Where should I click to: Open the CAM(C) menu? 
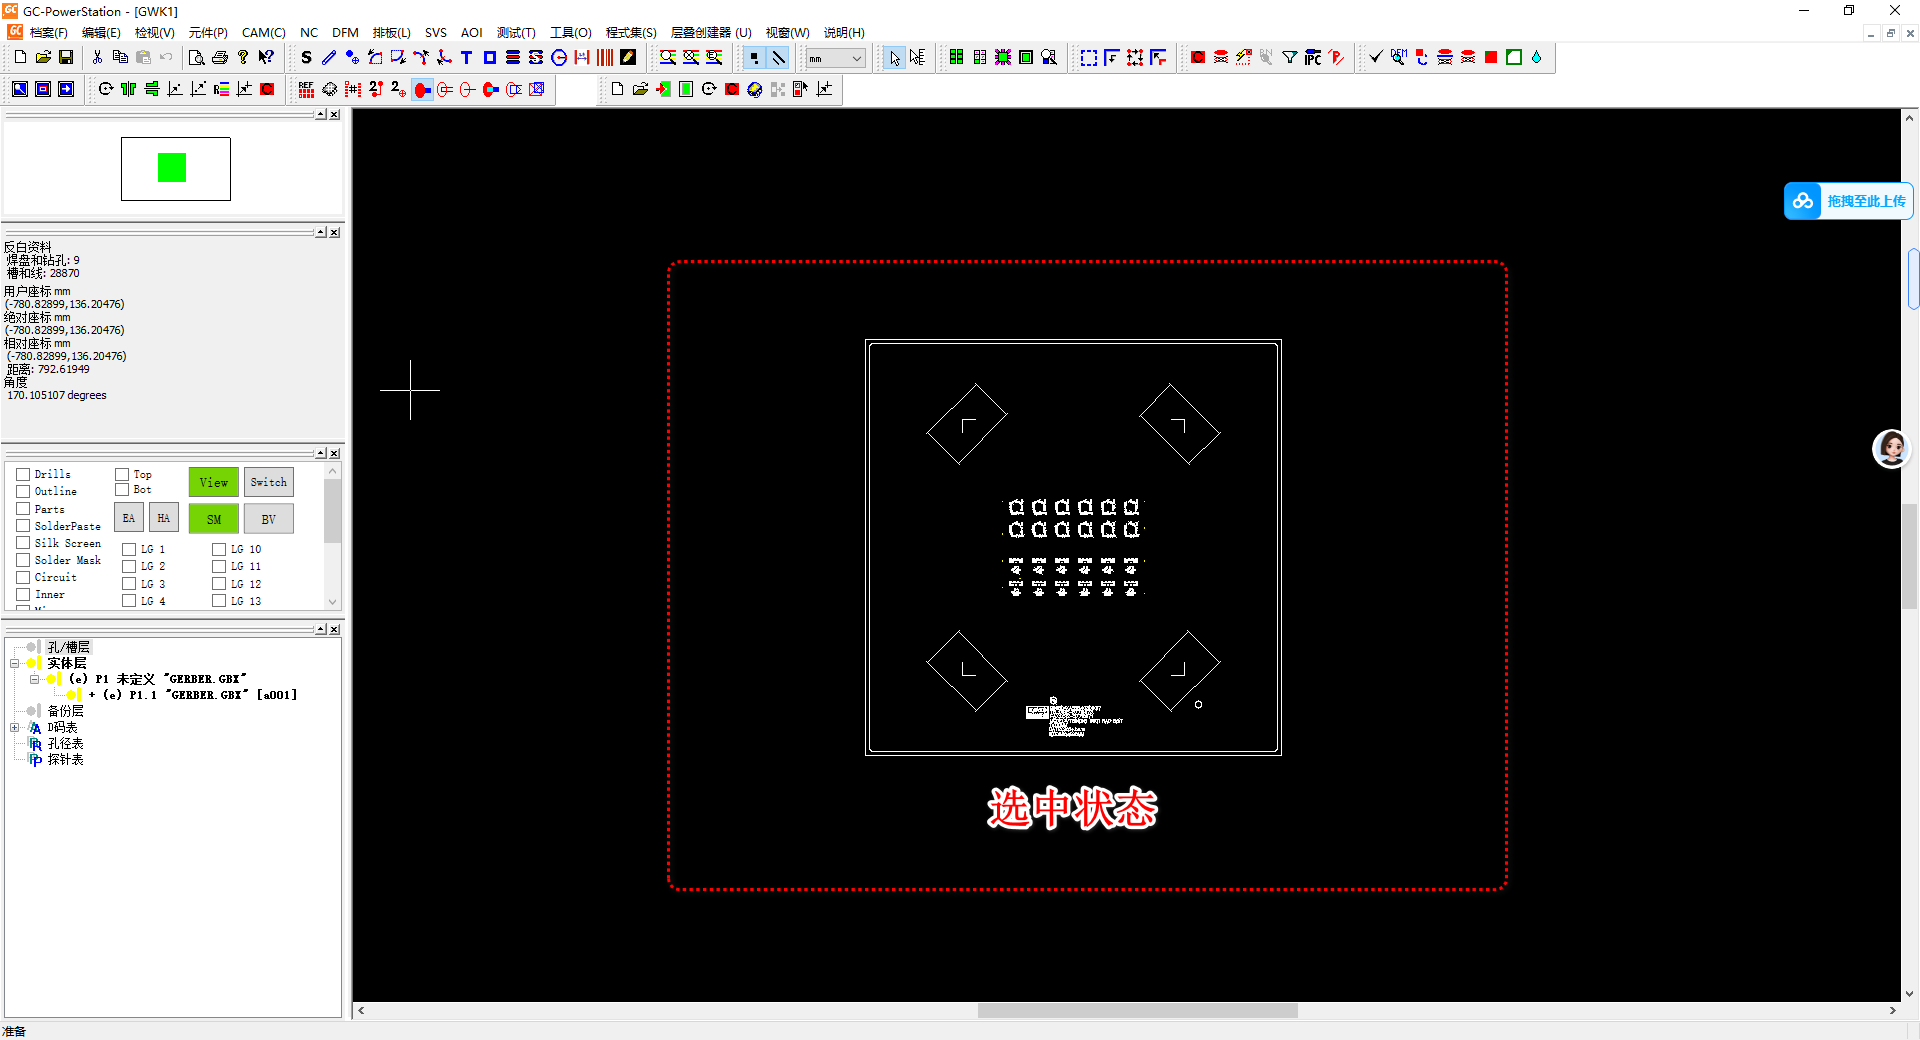tap(264, 33)
